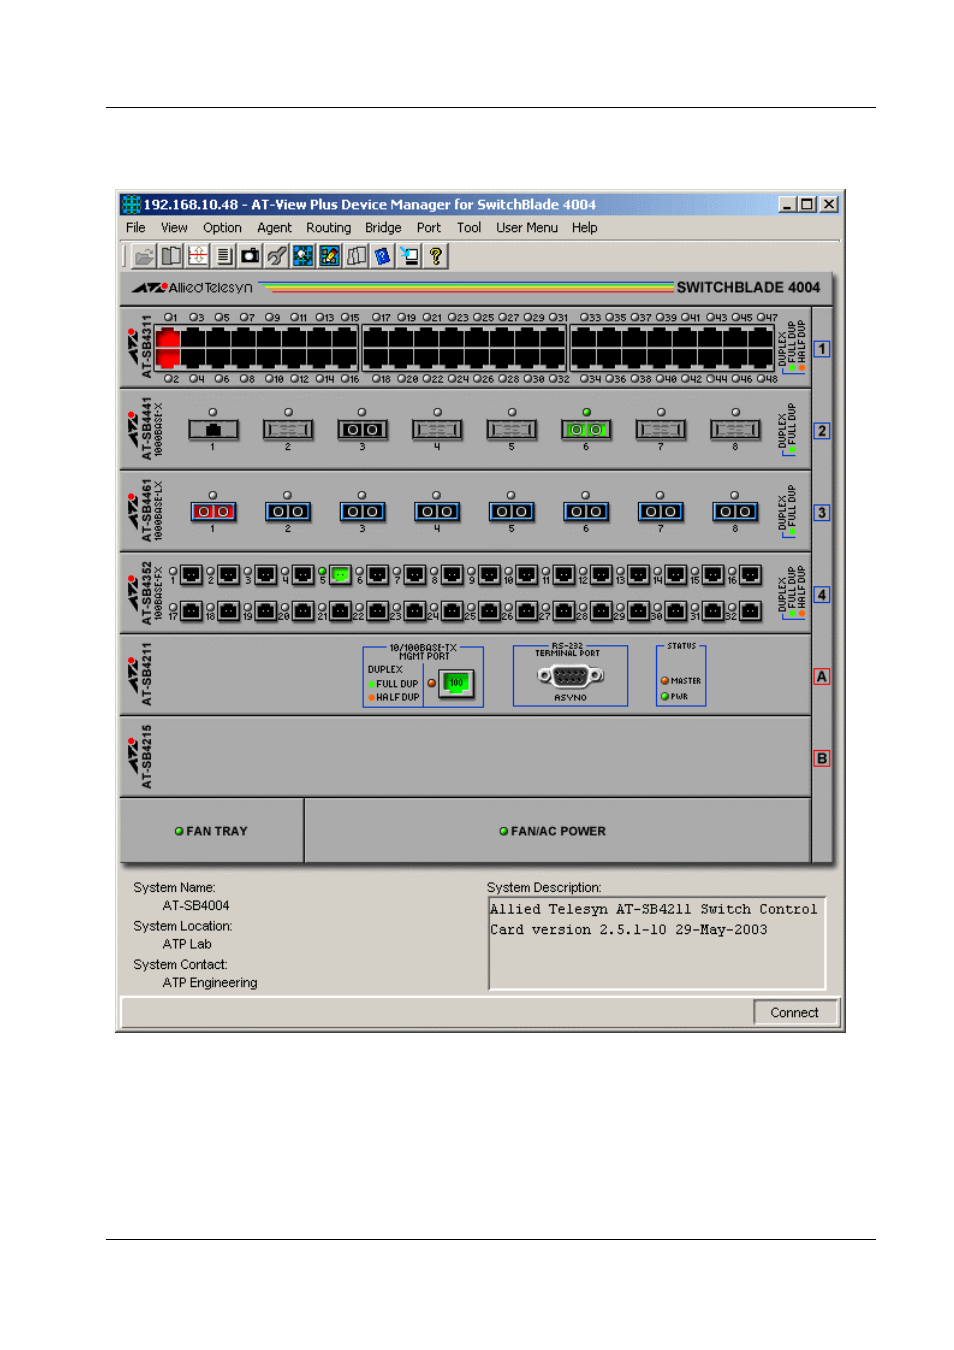Screen dimensions: 954x1350
Task: Select controller slot B label
Action: point(821,759)
